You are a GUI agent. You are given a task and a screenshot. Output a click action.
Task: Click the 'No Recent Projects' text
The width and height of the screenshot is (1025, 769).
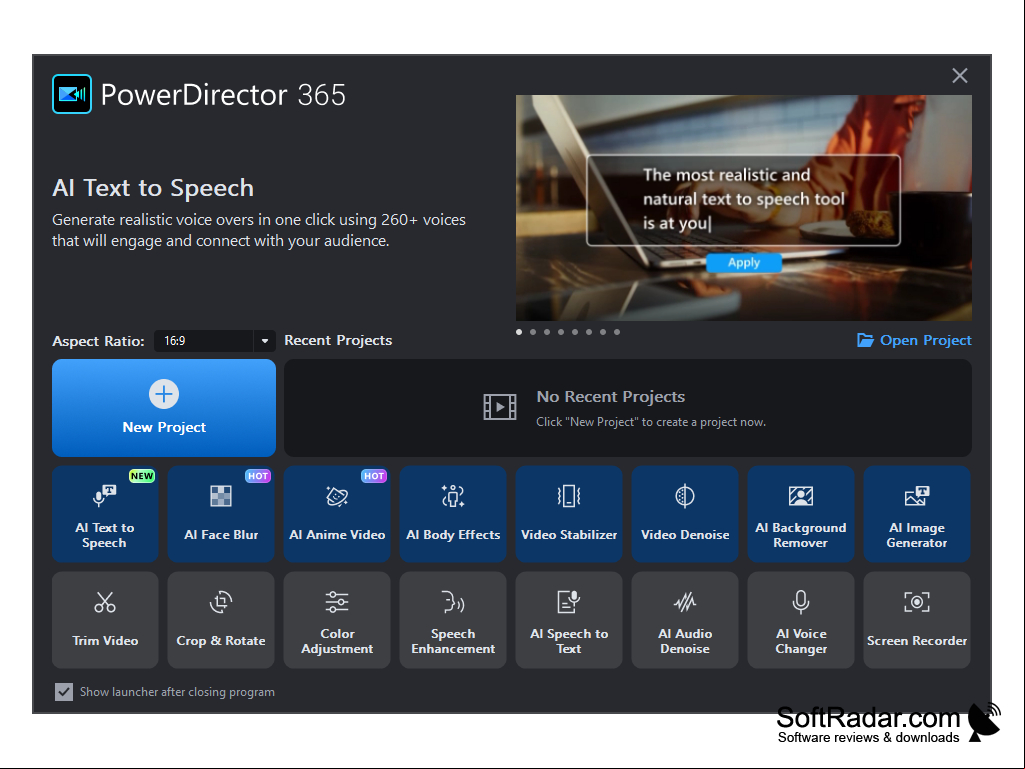pos(611,396)
